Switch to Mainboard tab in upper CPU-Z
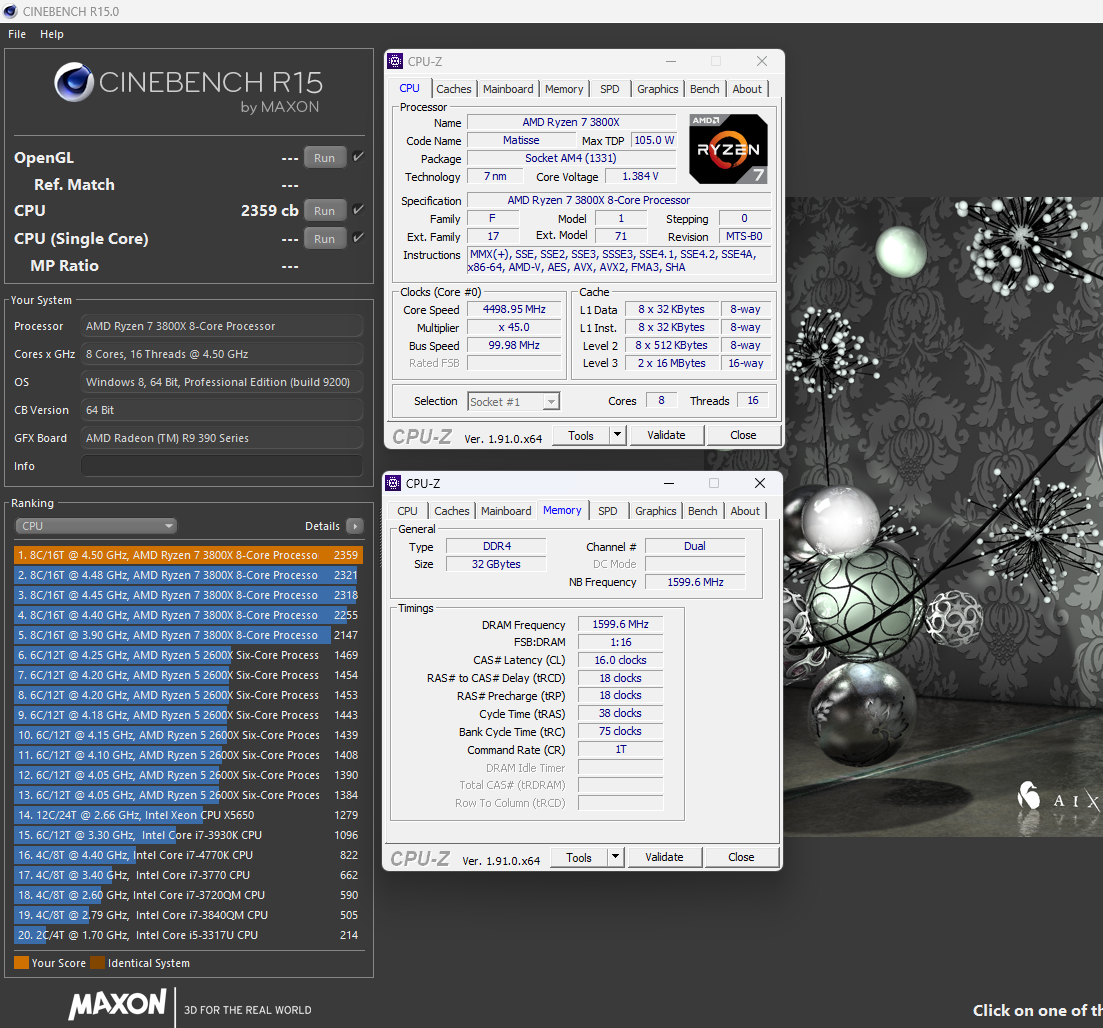The height and width of the screenshot is (1028, 1103). click(508, 89)
